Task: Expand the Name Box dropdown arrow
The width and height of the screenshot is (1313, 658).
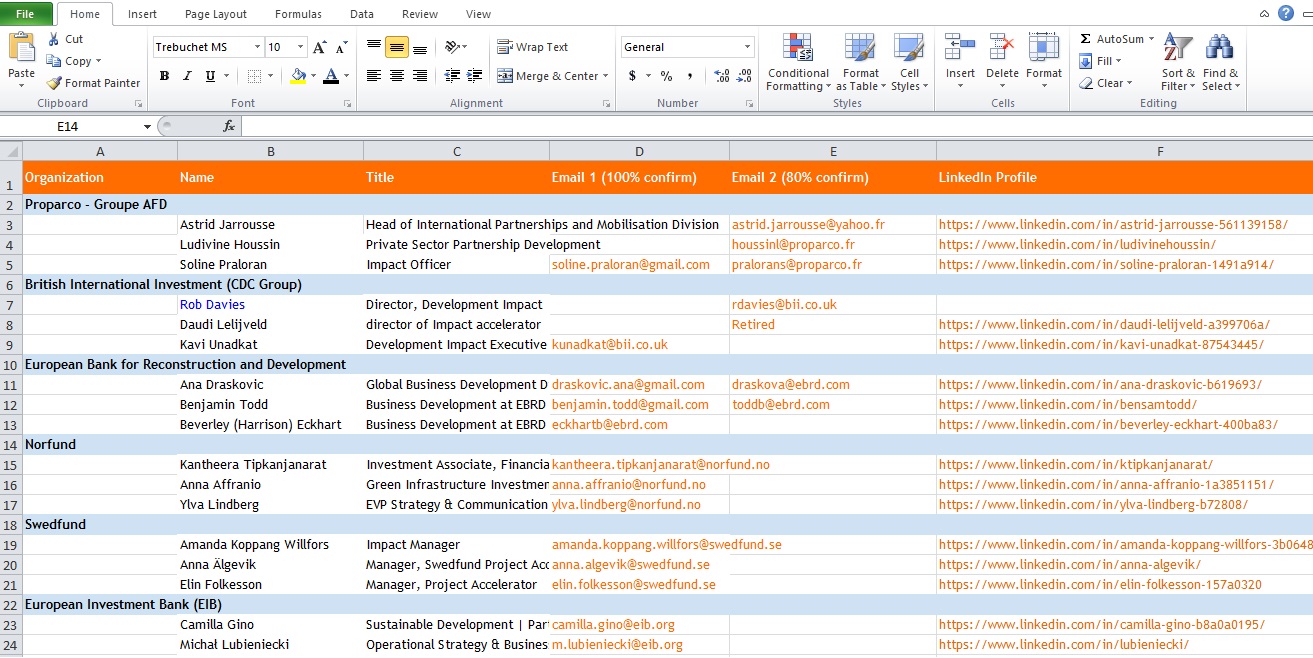Action: (x=147, y=126)
